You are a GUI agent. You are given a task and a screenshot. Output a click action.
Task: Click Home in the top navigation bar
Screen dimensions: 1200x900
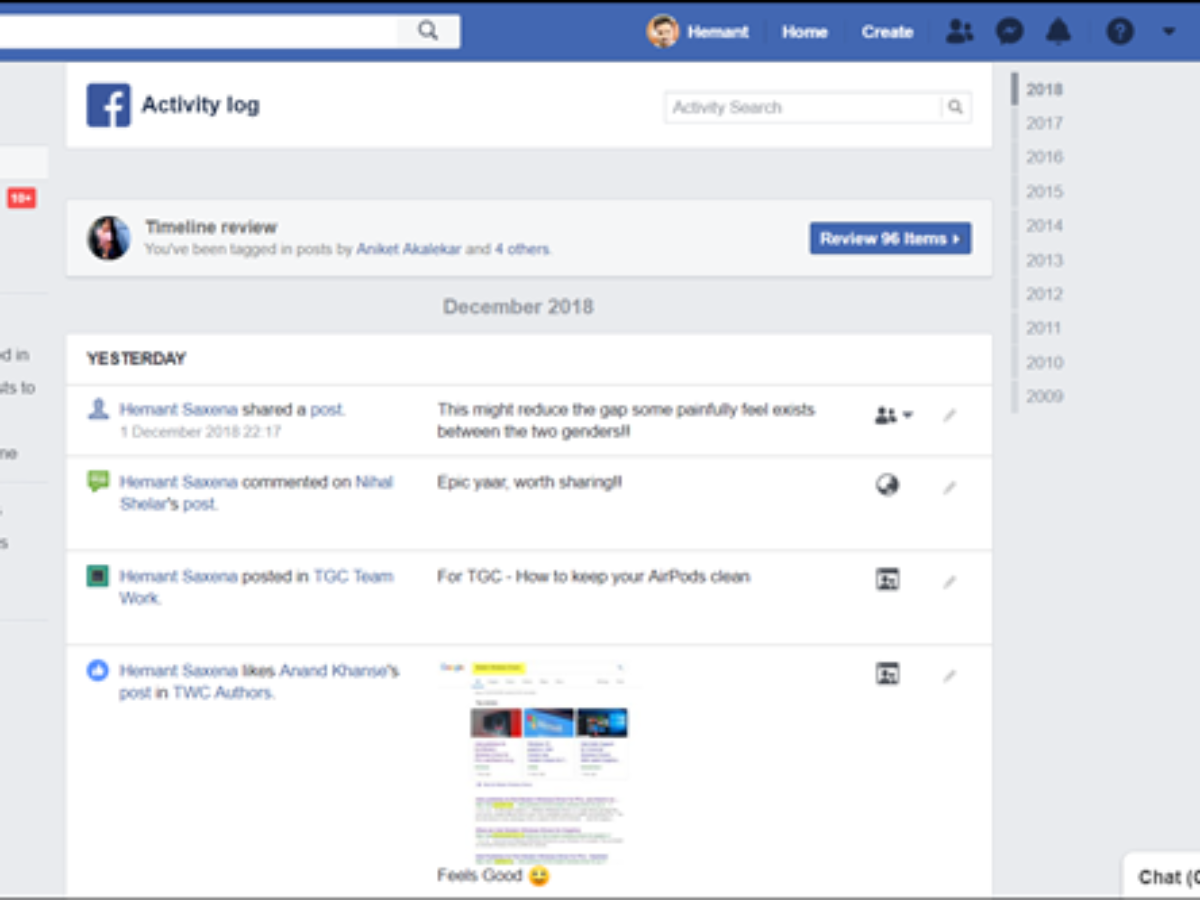[x=804, y=32]
